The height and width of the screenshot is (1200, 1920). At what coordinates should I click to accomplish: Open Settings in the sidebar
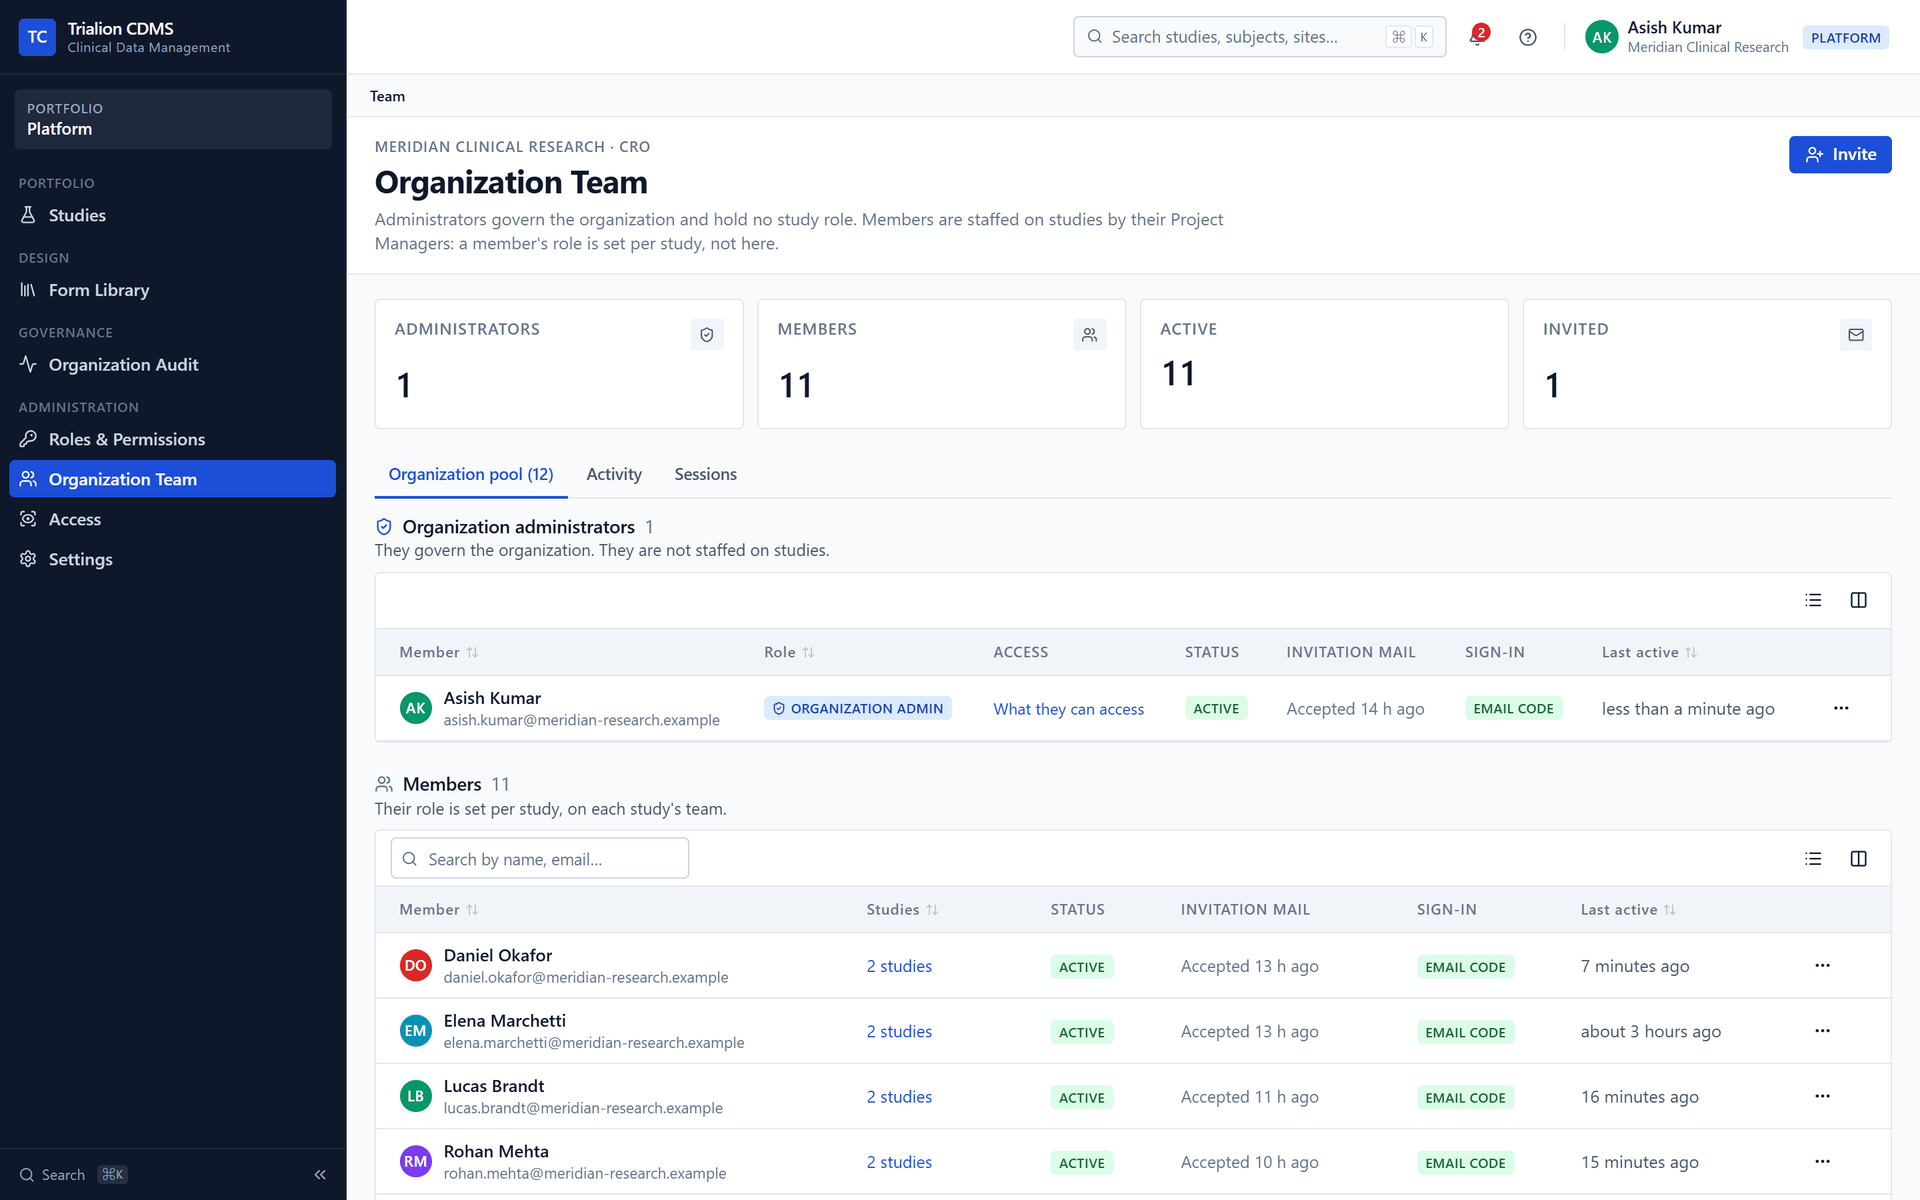173,559
